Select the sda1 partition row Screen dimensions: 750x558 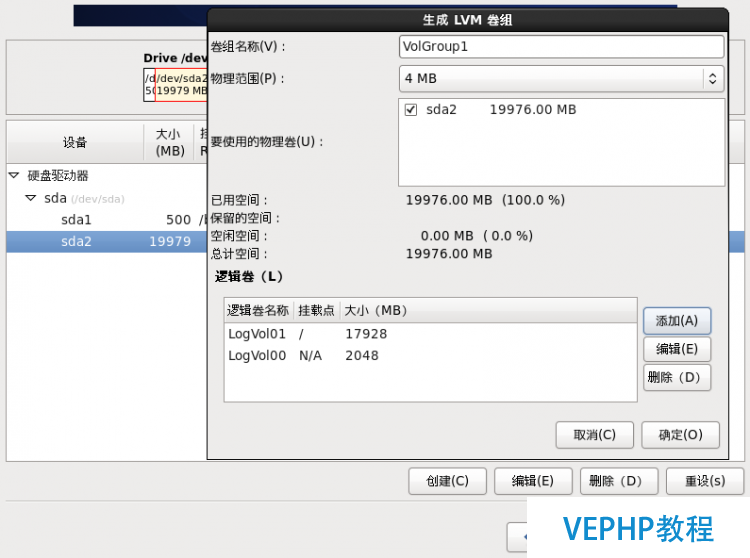(x=107, y=220)
